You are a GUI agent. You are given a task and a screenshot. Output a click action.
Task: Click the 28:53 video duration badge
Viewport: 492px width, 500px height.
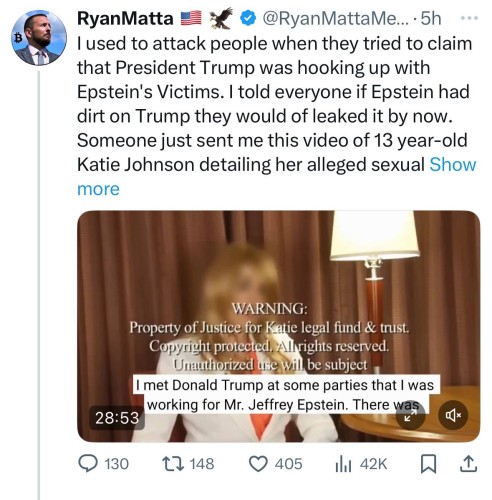tap(117, 418)
